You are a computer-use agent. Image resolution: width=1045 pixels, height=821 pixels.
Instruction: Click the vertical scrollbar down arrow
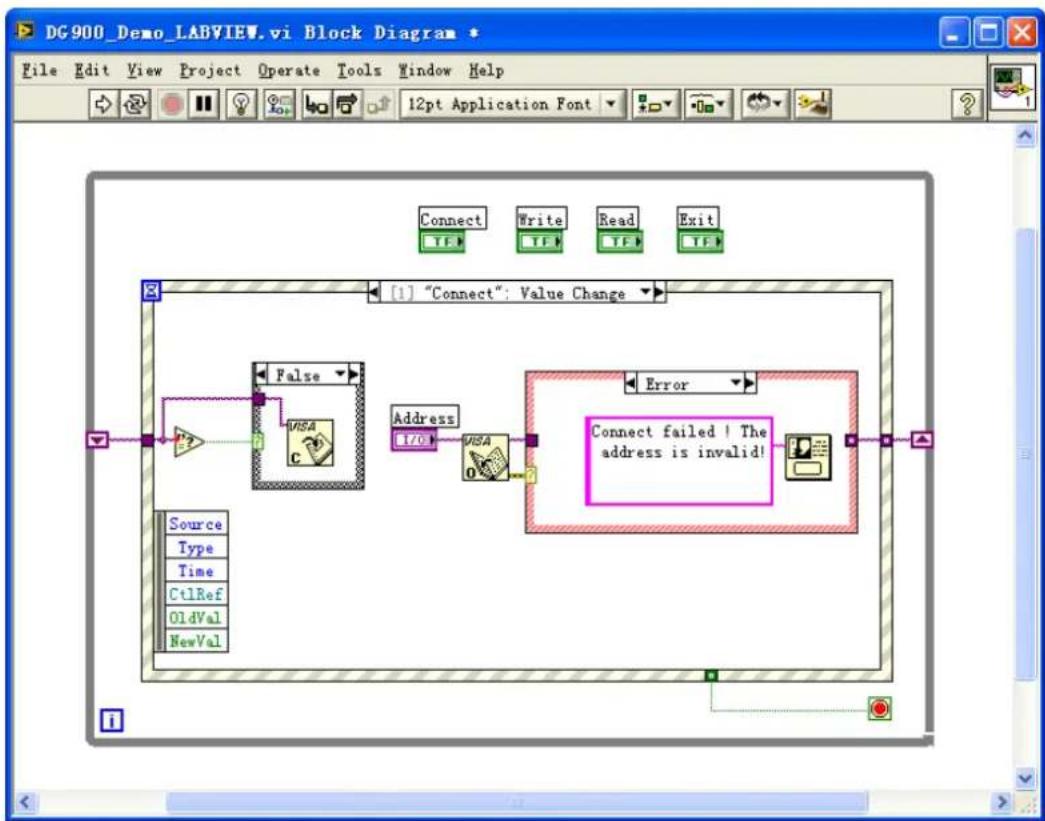pos(1026,777)
